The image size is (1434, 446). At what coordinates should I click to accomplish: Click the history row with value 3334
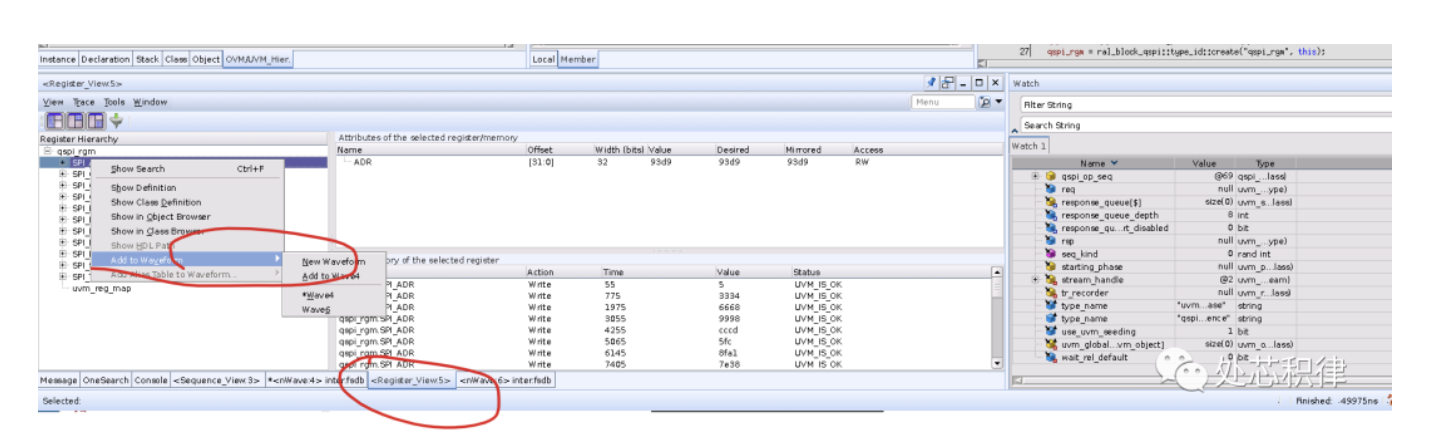click(662, 296)
